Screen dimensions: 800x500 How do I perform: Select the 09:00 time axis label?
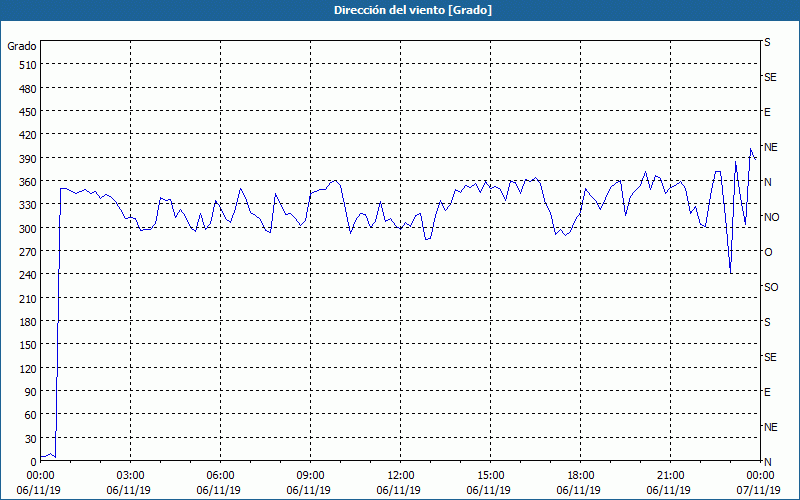[x=311, y=476]
